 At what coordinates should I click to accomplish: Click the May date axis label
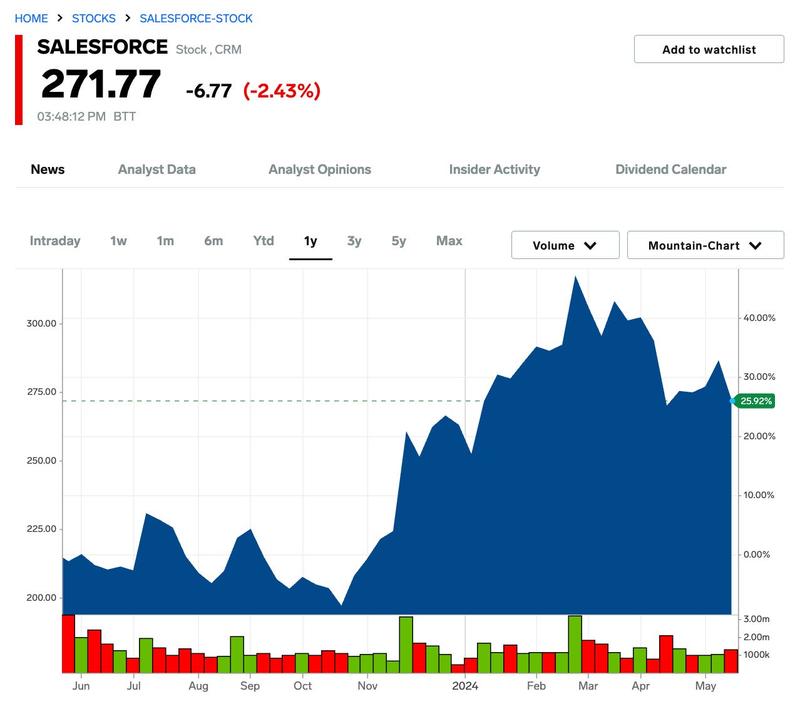click(x=706, y=687)
